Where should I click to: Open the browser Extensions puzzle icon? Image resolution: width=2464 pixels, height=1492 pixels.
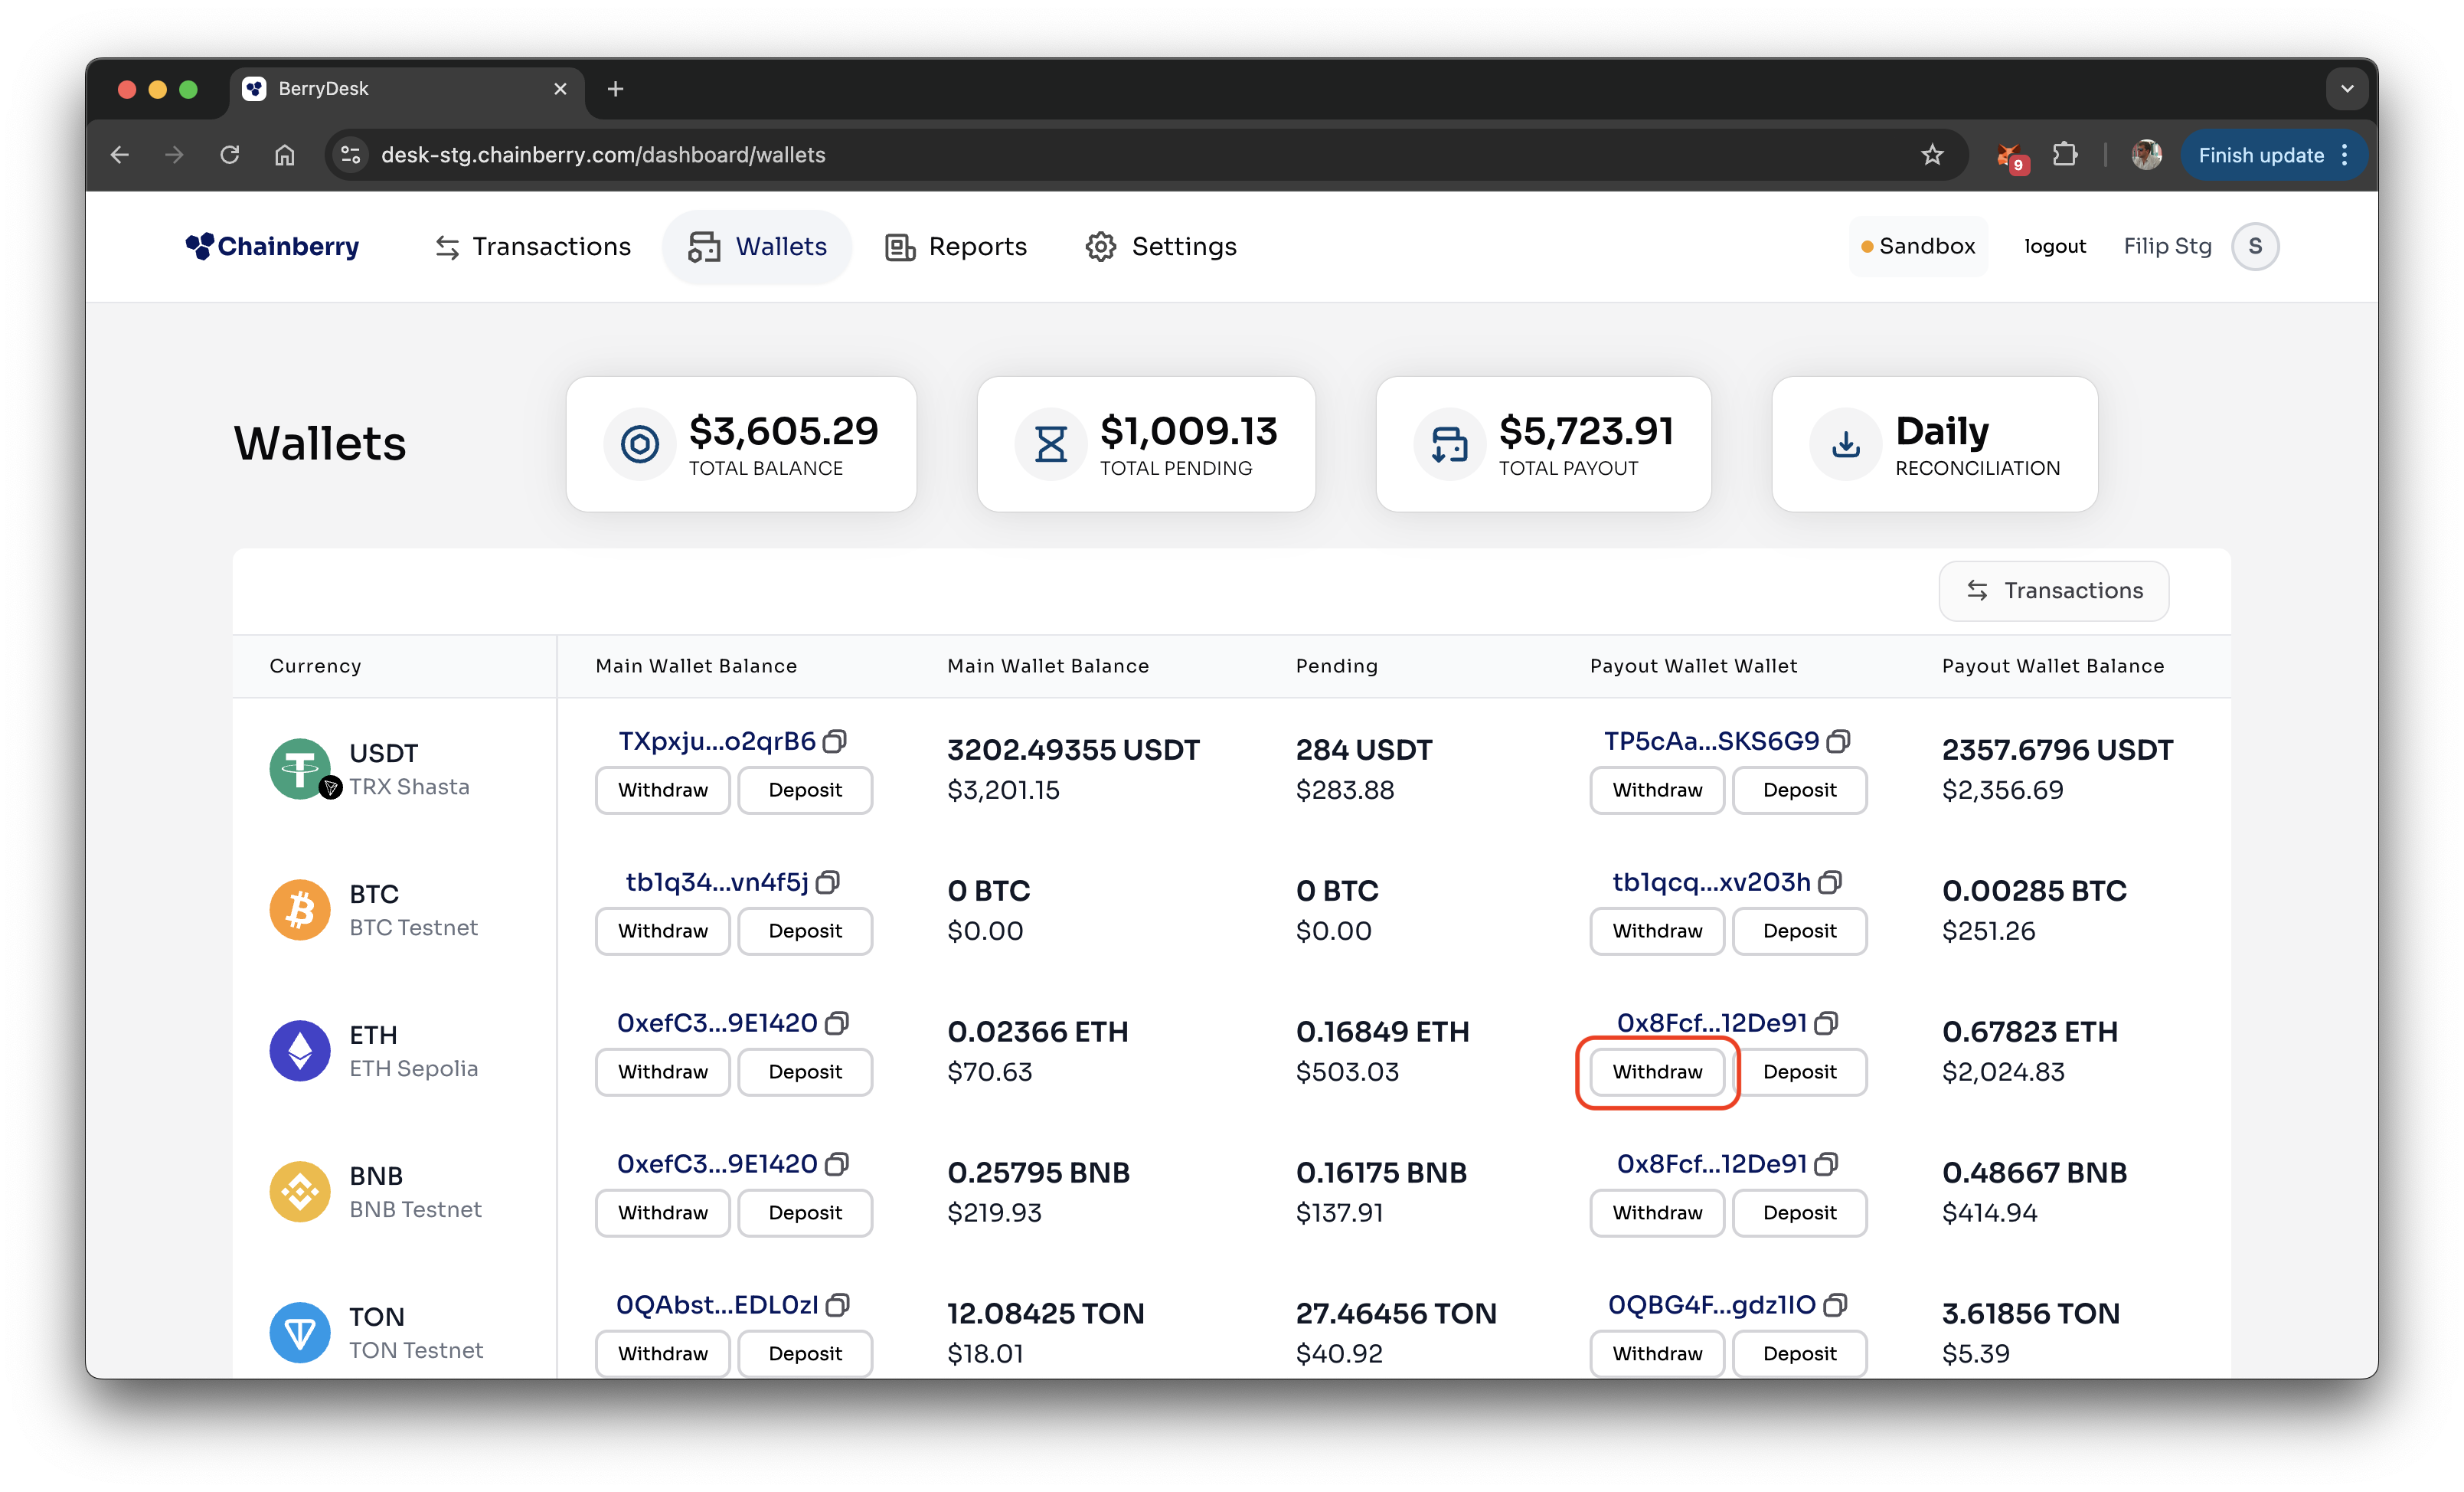point(2065,155)
